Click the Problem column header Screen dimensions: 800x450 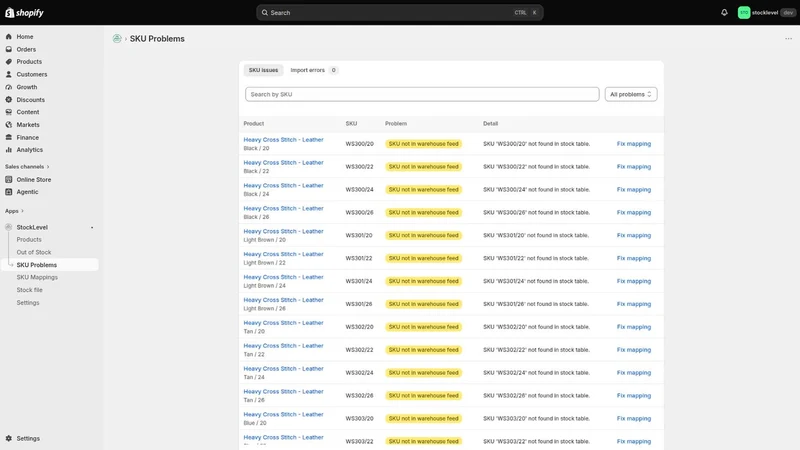(x=396, y=124)
